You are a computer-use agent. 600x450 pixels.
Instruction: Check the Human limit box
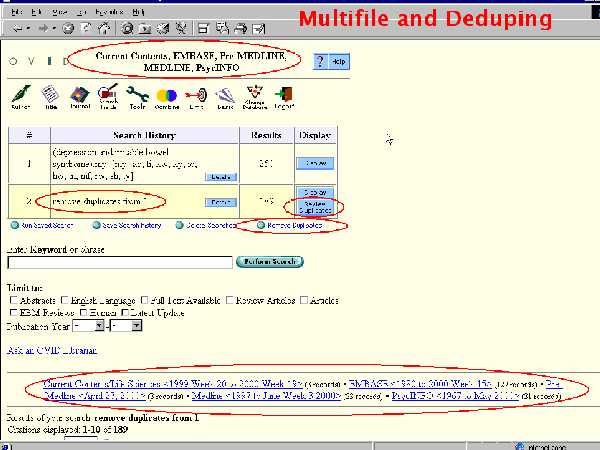(83, 312)
